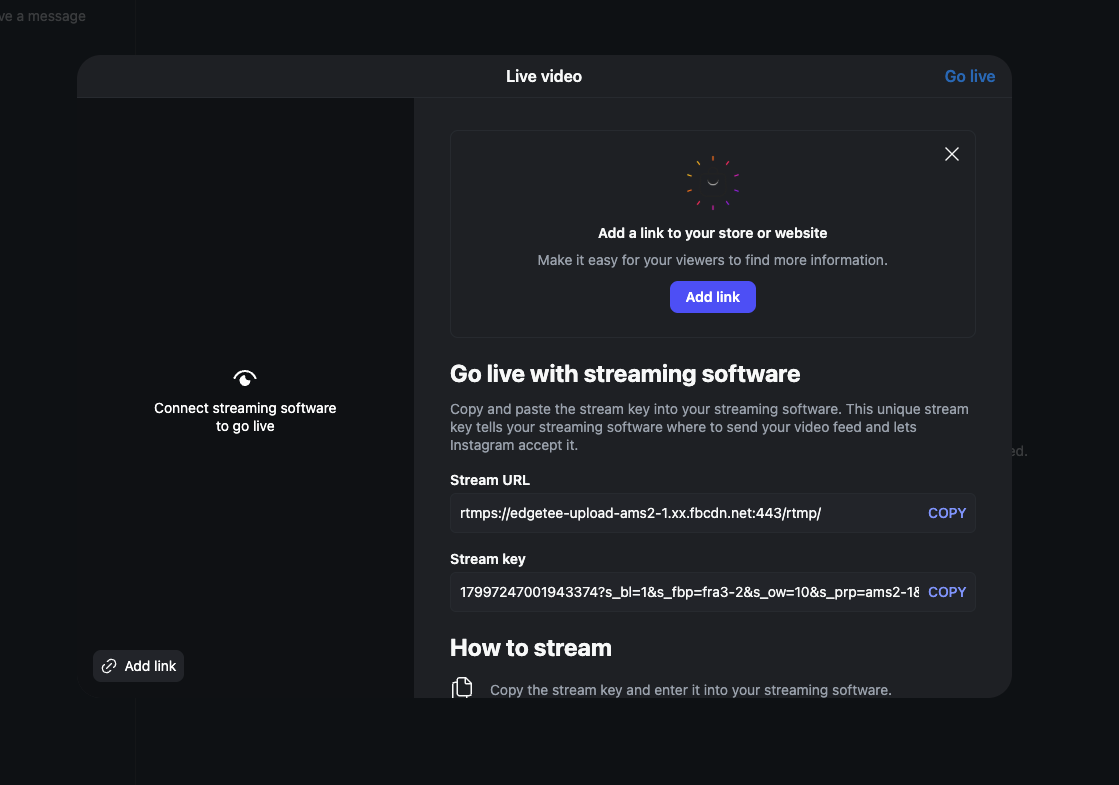Screen dimensions: 1119x785
Task: Click Add link under the video preview
Action: (138, 666)
